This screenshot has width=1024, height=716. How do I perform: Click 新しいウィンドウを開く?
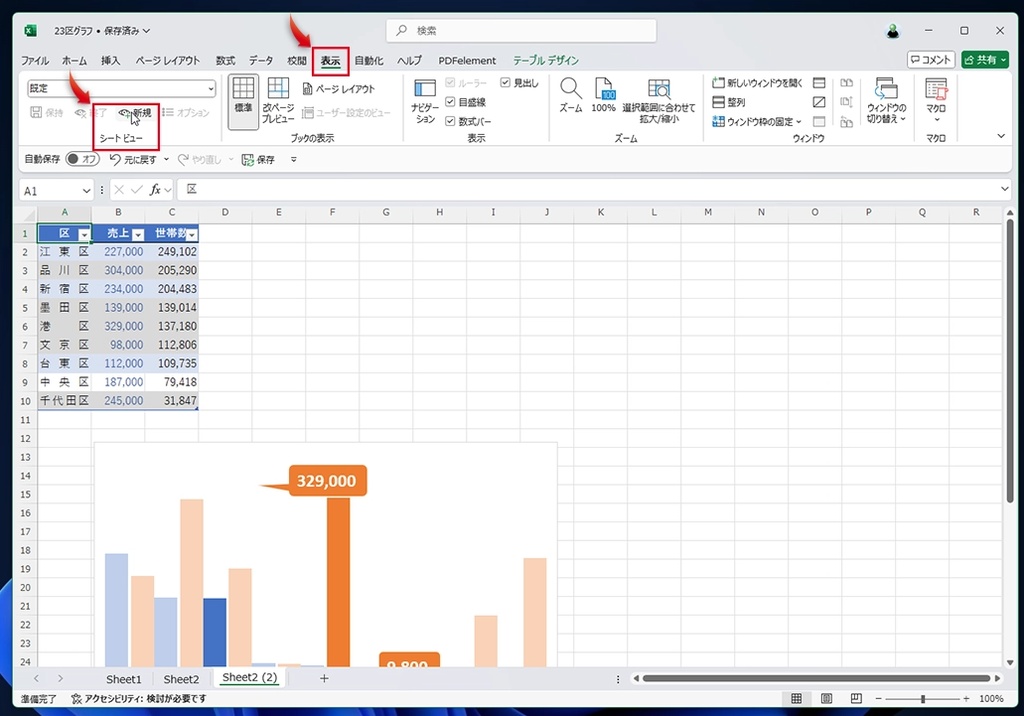click(x=757, y=83)
